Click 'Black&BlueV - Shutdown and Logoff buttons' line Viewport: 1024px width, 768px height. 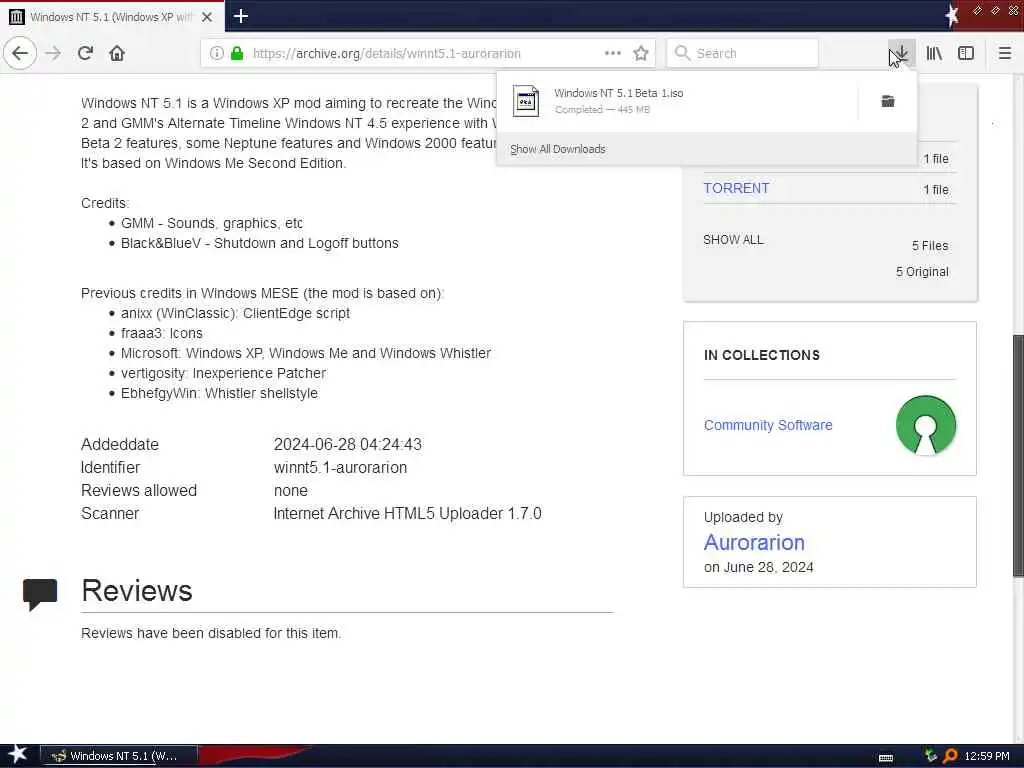click(x=259, y=243)
